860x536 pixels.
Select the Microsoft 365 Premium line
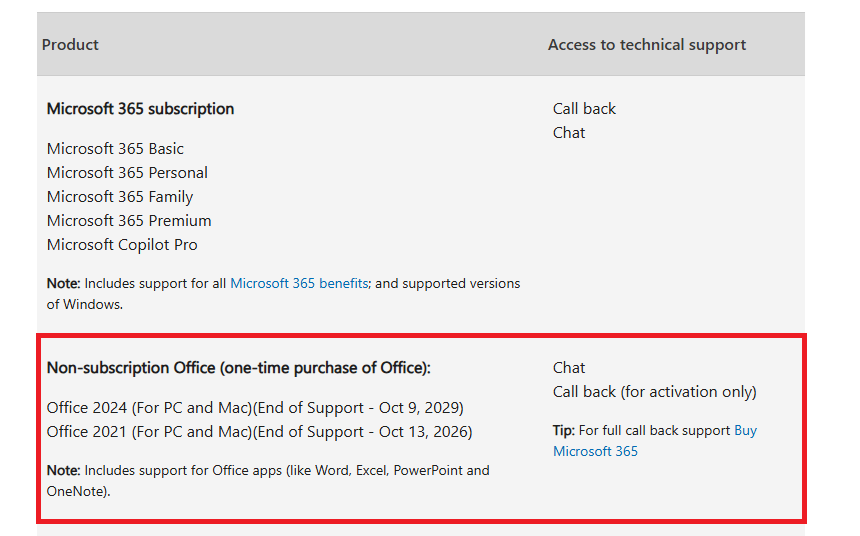pyautogui.click(x=129, y=221)
